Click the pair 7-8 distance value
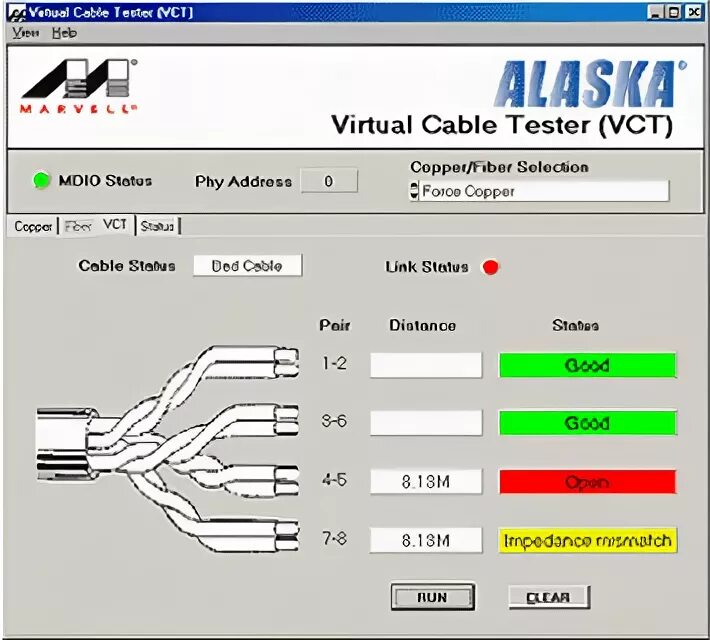This screenshot has height=640, width=710. (x=426, y=540)
